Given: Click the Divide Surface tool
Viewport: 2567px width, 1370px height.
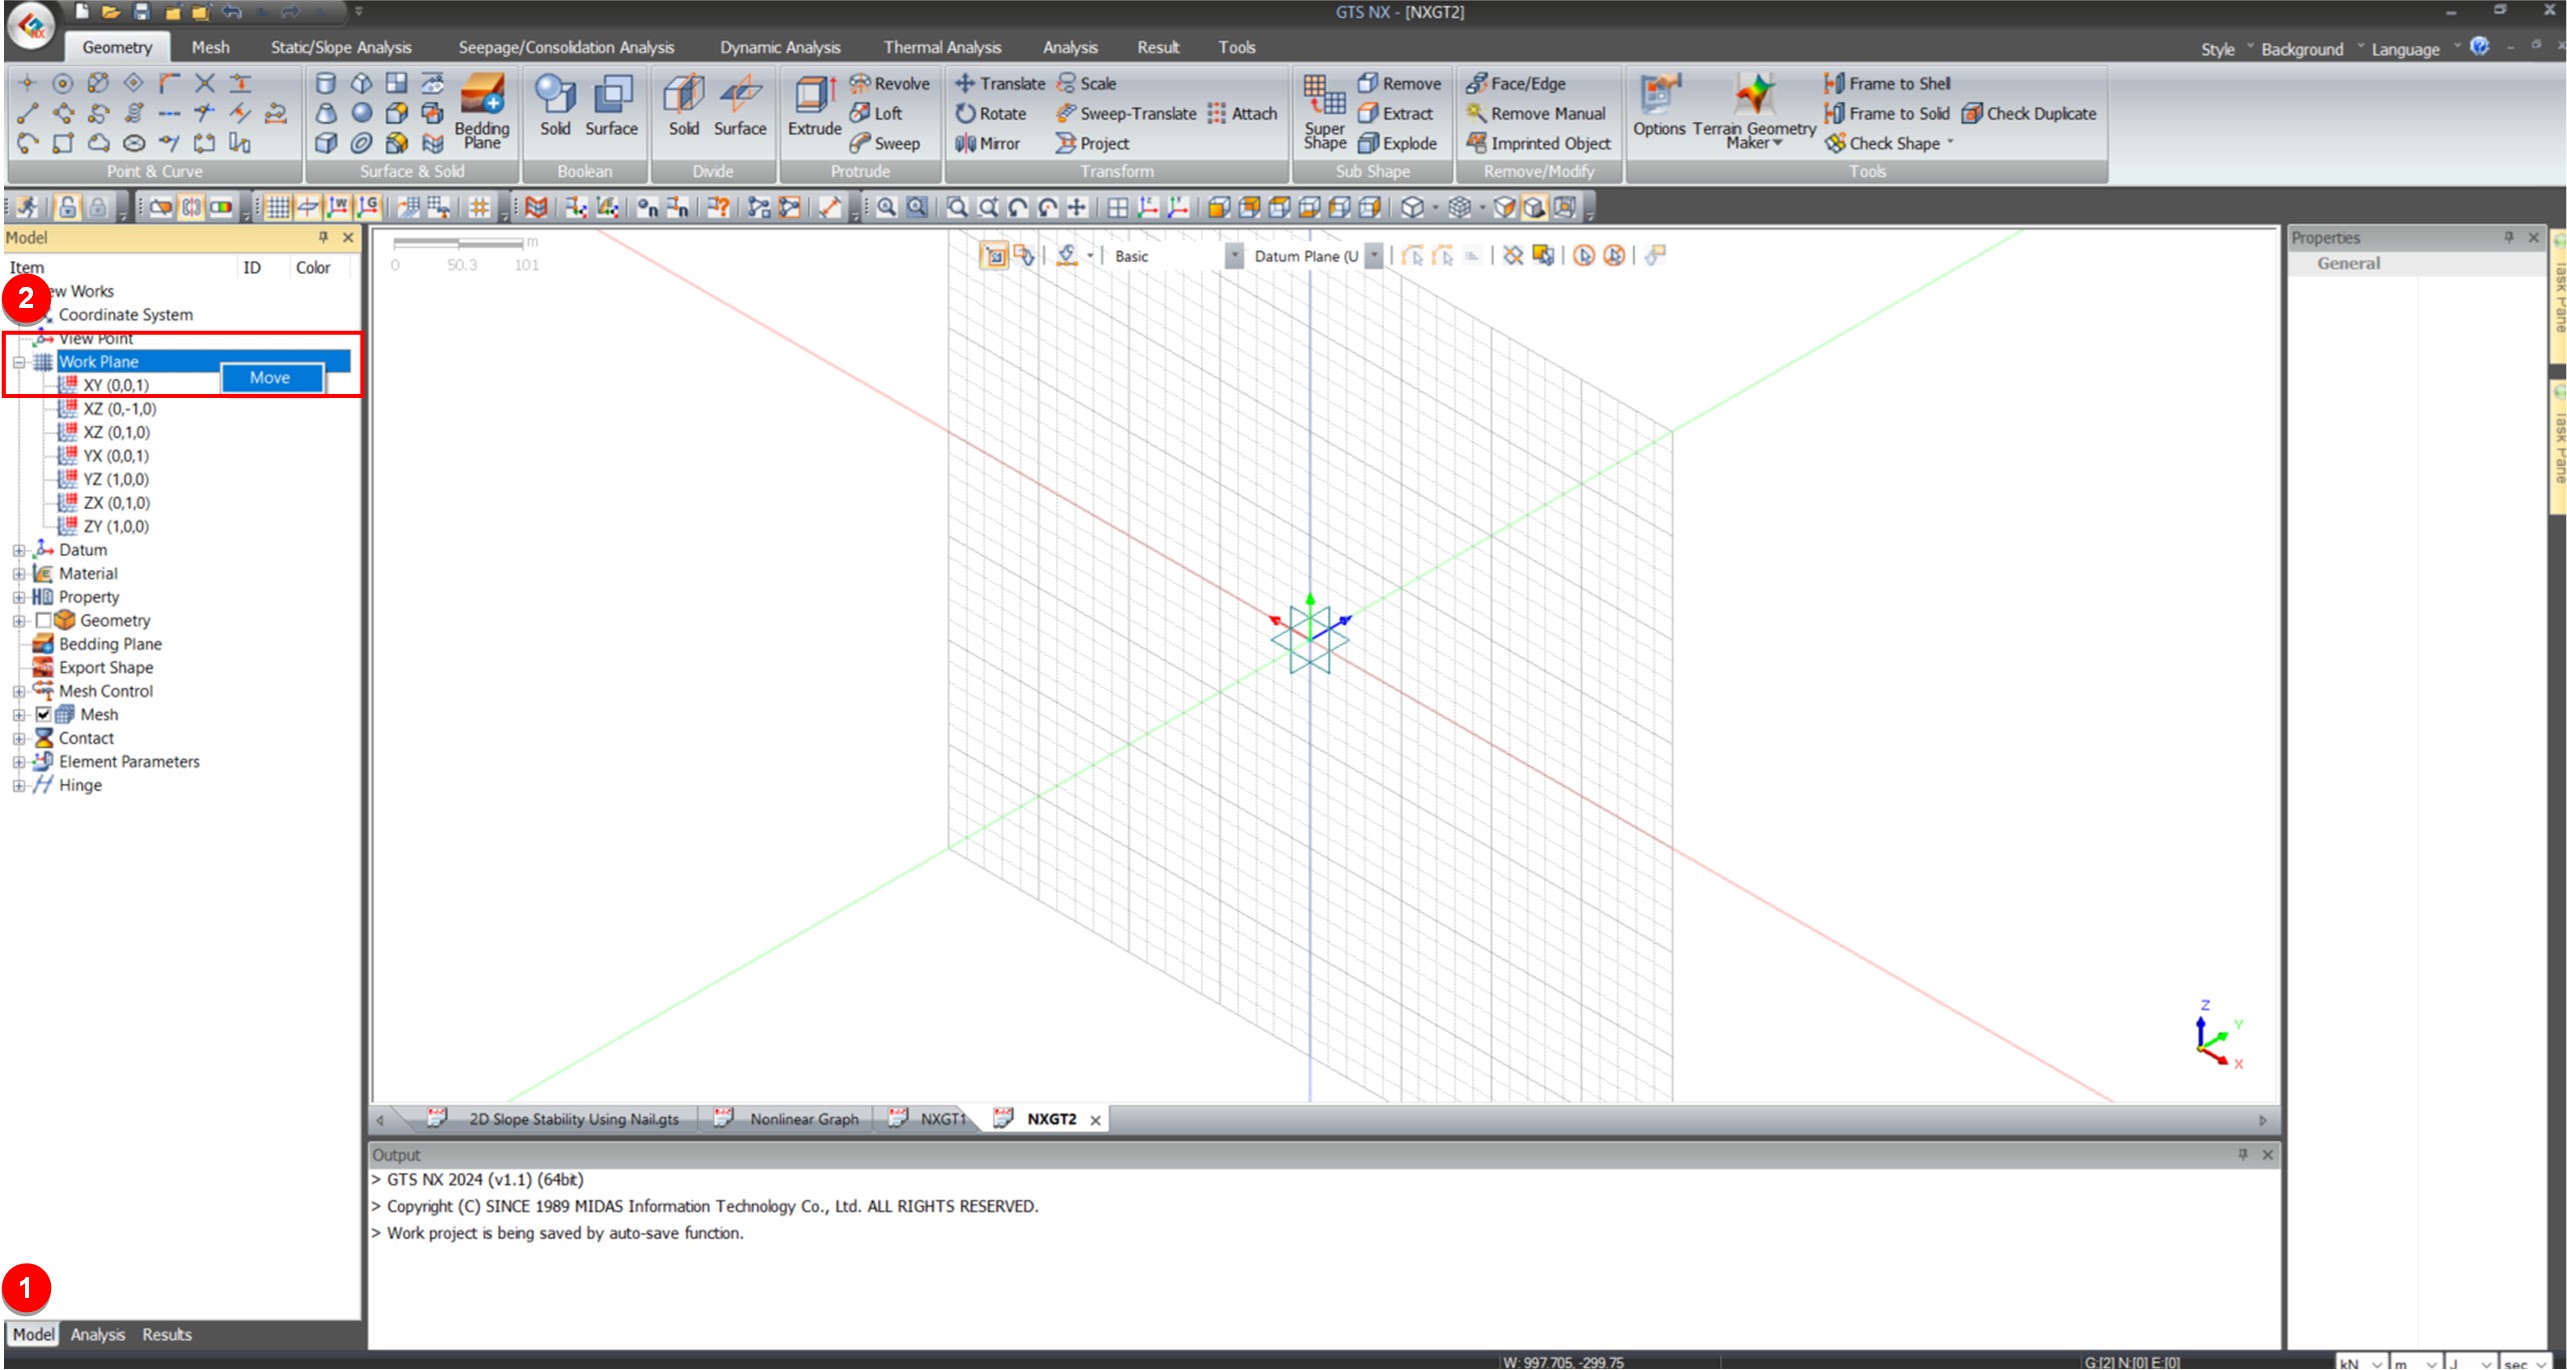Looking at the screenshot, I should (x=740, y=106).
